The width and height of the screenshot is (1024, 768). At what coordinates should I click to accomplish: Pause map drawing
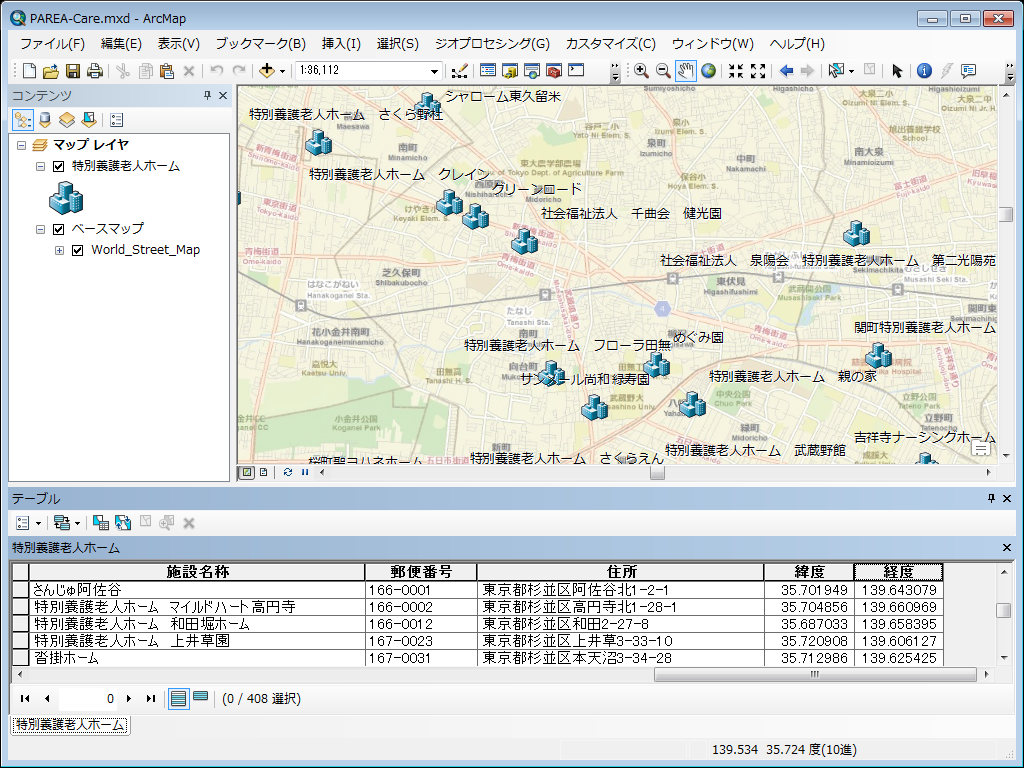(x=305, y=472)
